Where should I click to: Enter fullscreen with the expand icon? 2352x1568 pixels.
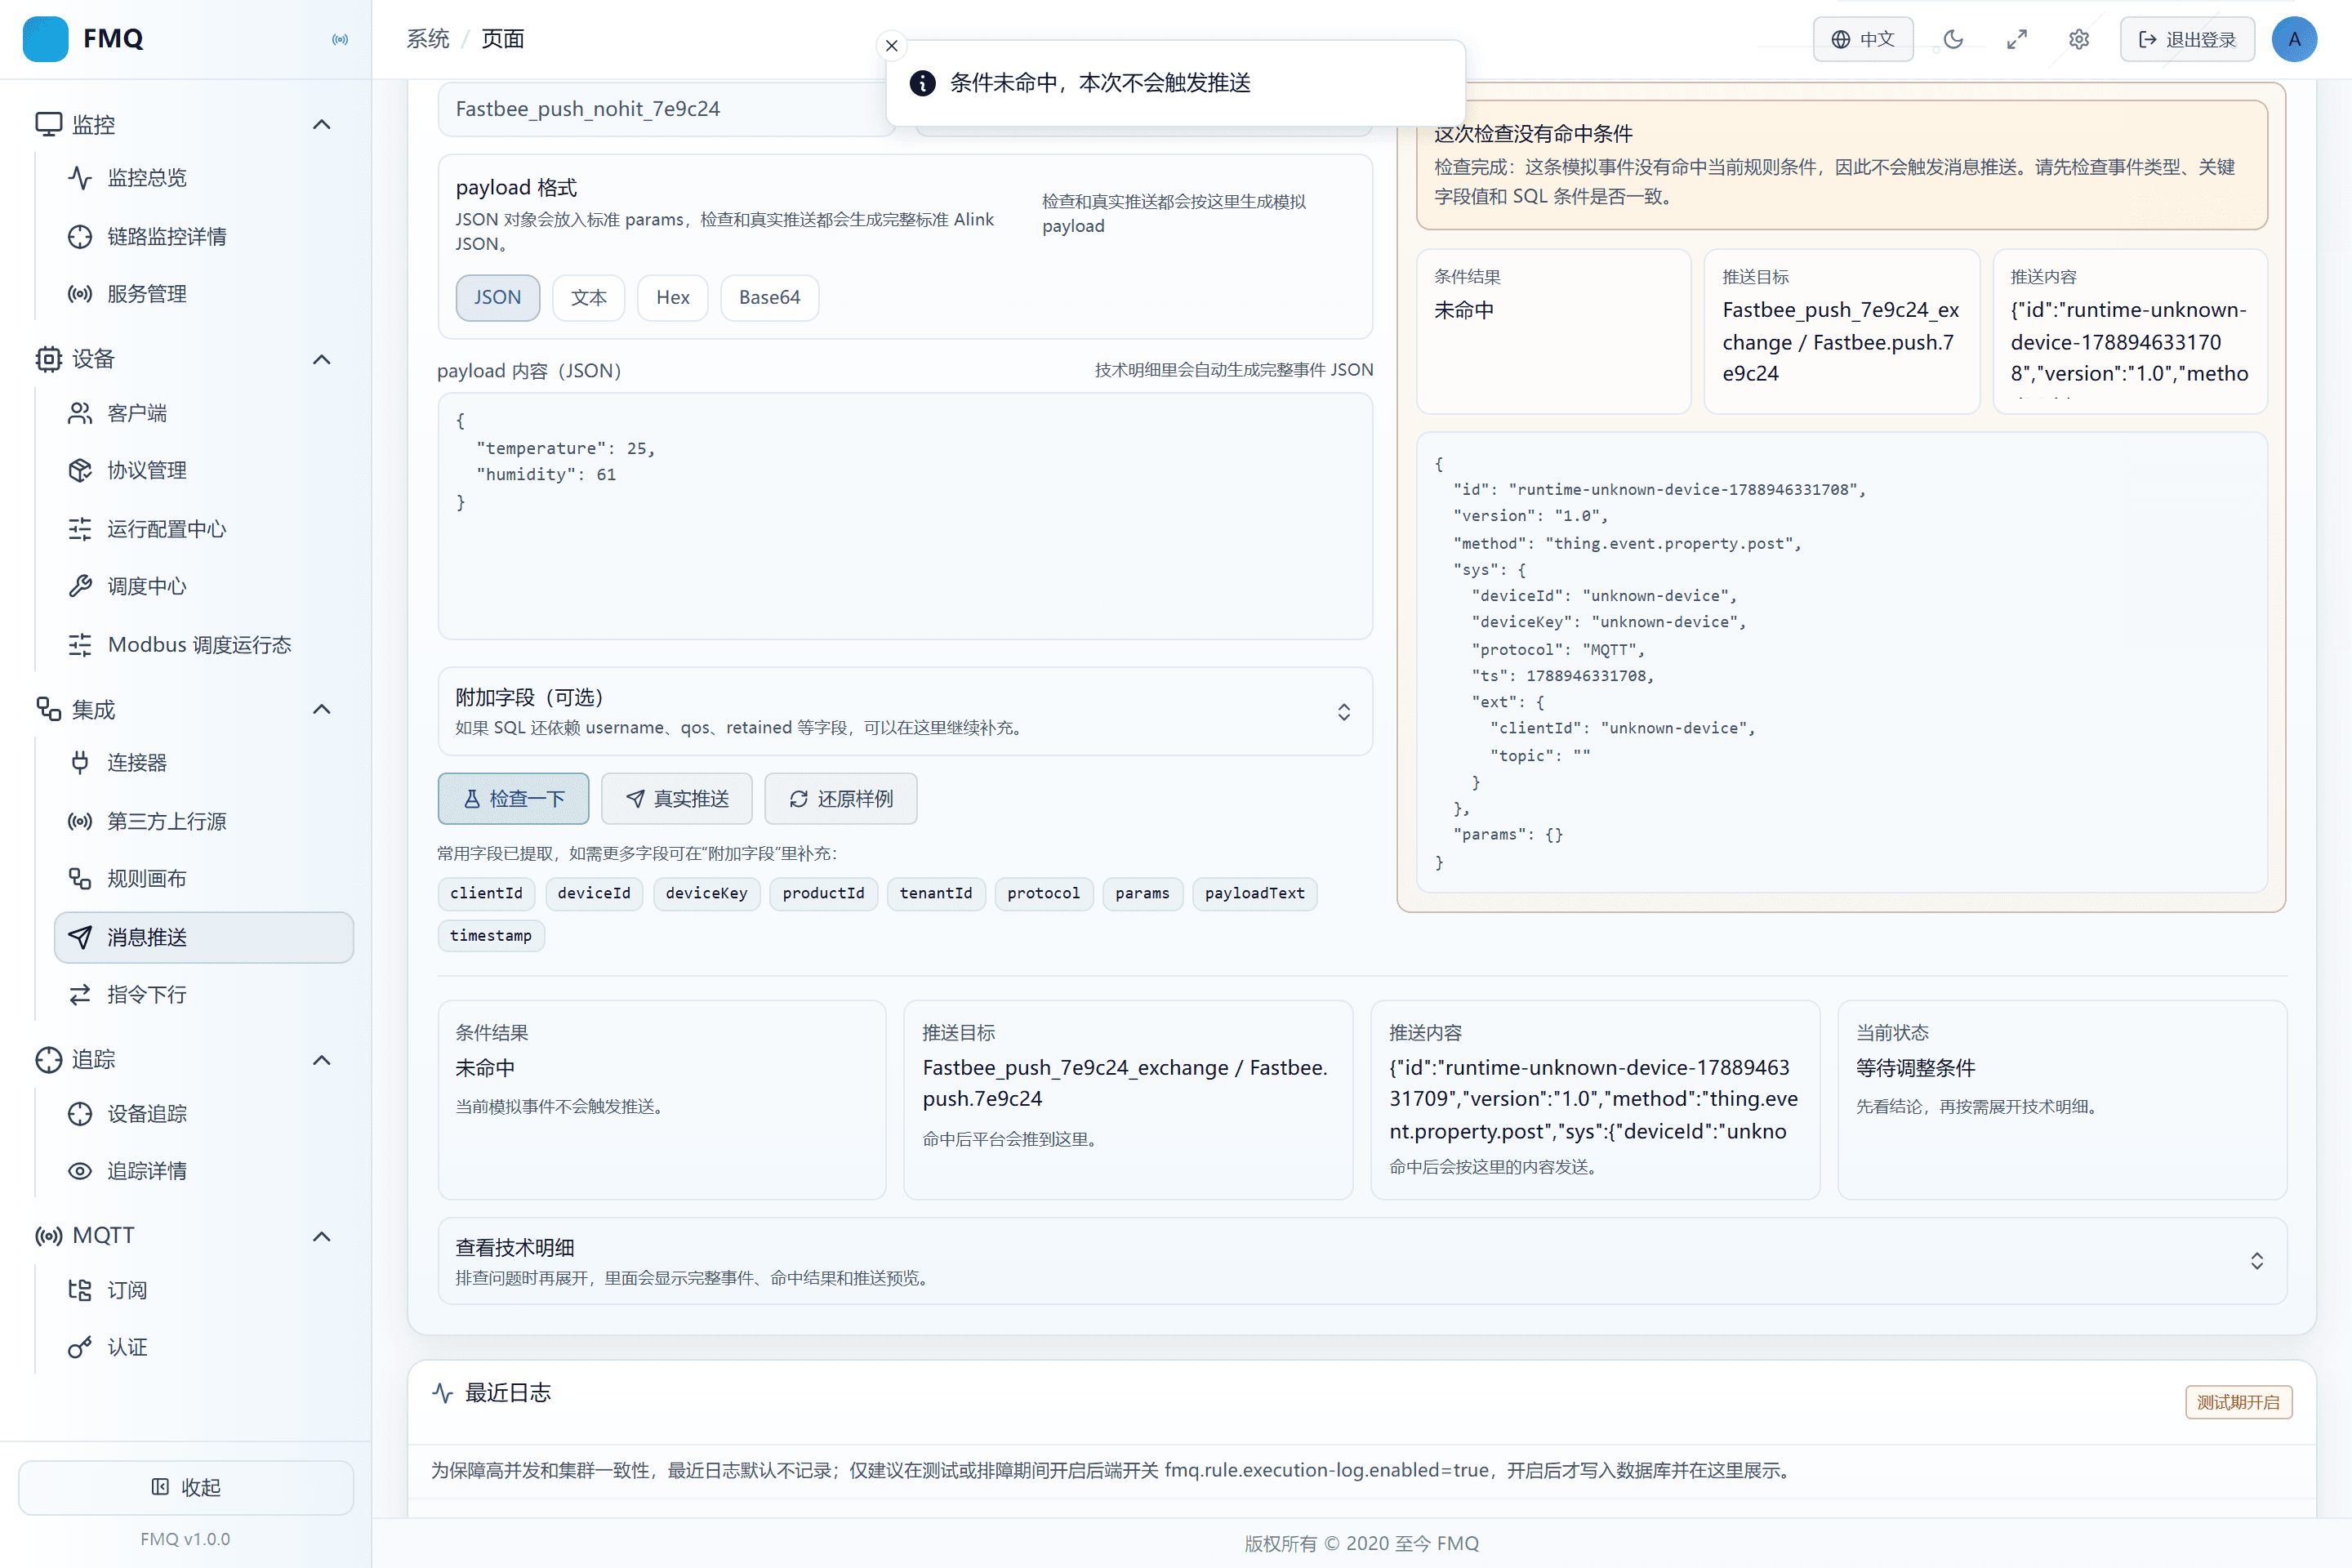pyautogui.click(x=2017, y=39)
